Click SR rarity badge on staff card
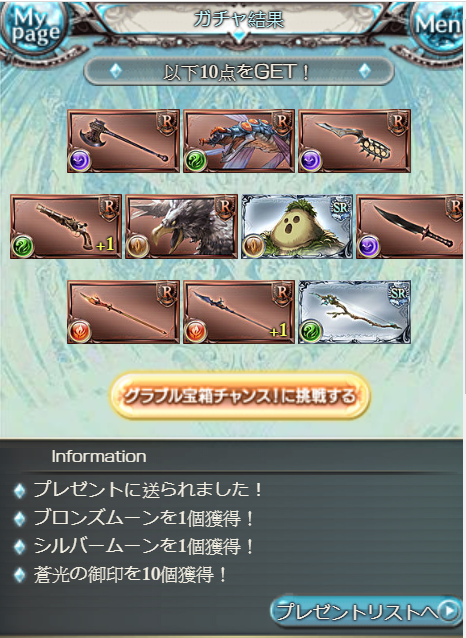Image resolution: width=466 pixels, height=638 pixels. 398,295
